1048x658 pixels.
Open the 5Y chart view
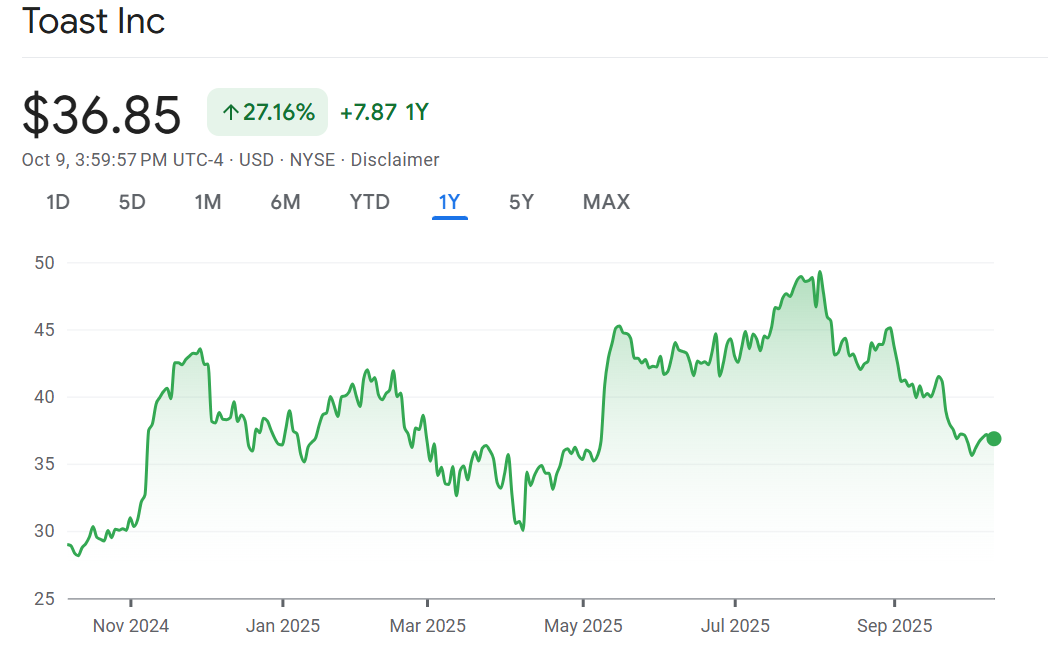tap(521, 202)
